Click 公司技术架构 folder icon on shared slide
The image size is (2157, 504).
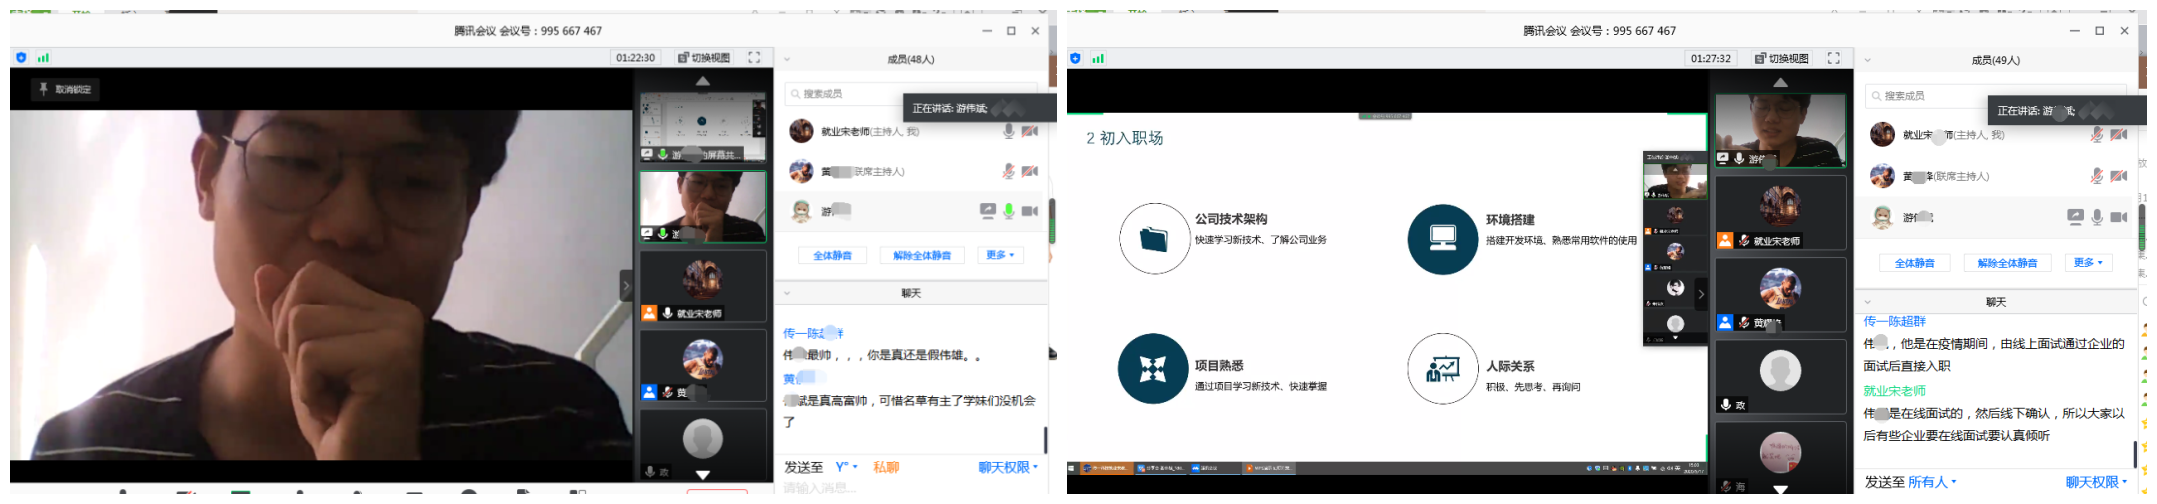pyautogui.click(x=1154, y=238)
